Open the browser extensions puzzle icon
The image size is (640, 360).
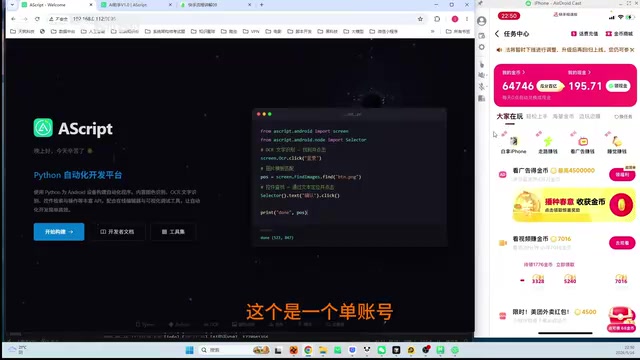coord(437,19)
